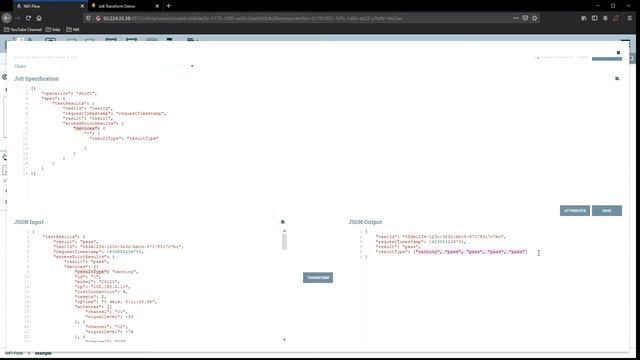640x360 pixels.
Task: Click the button at dialog top right
Action: (607, 58)
